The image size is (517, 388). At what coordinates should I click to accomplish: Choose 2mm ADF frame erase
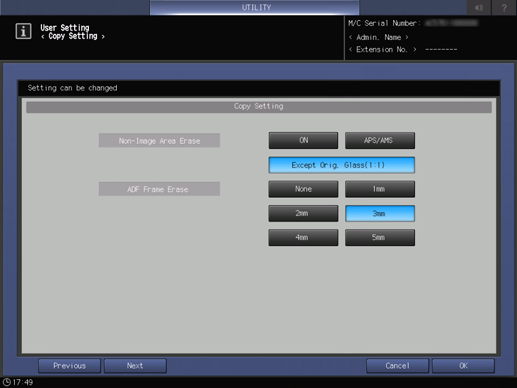(303, 213)
